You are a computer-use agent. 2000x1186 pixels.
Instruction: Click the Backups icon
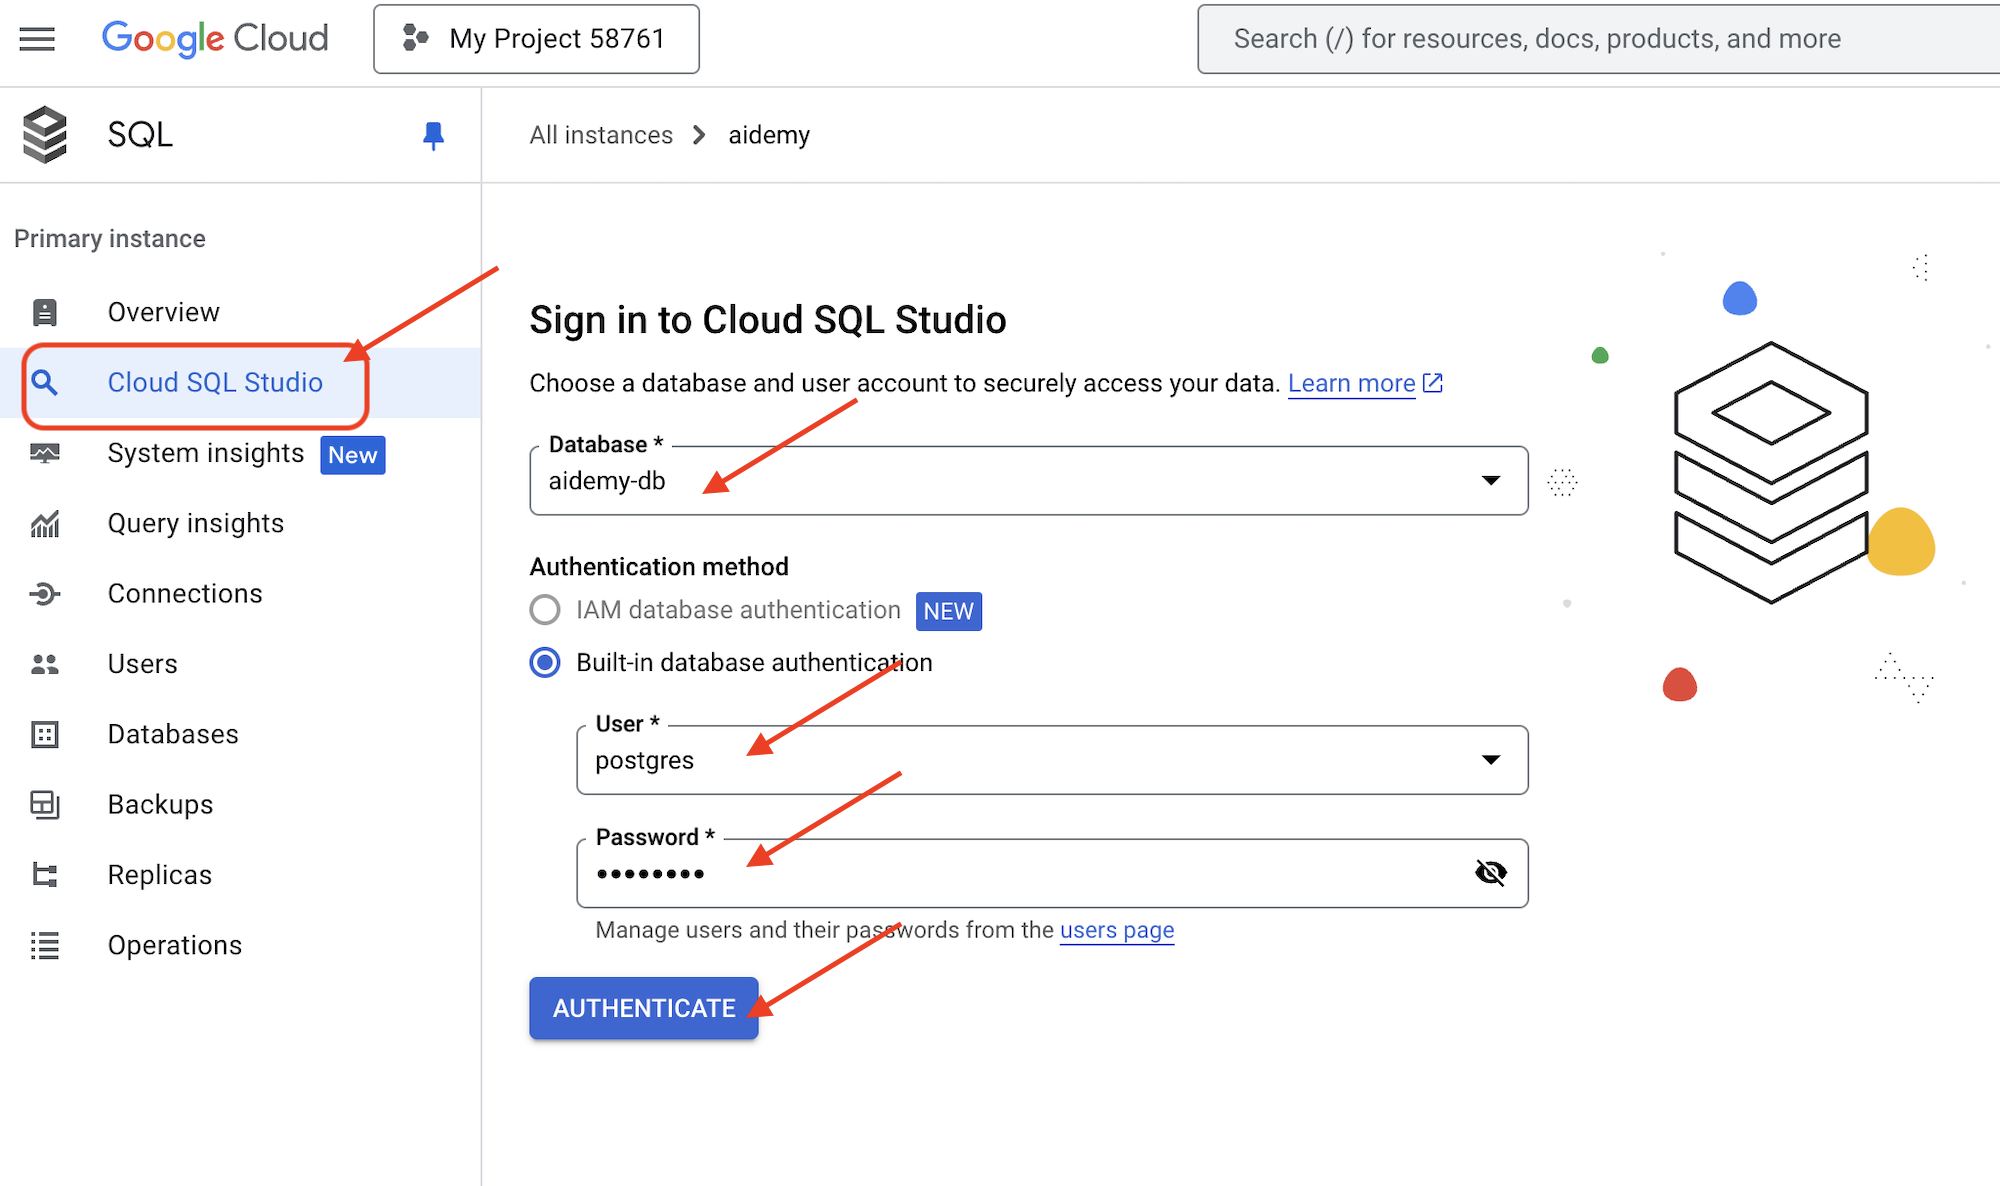pos(45,805)
